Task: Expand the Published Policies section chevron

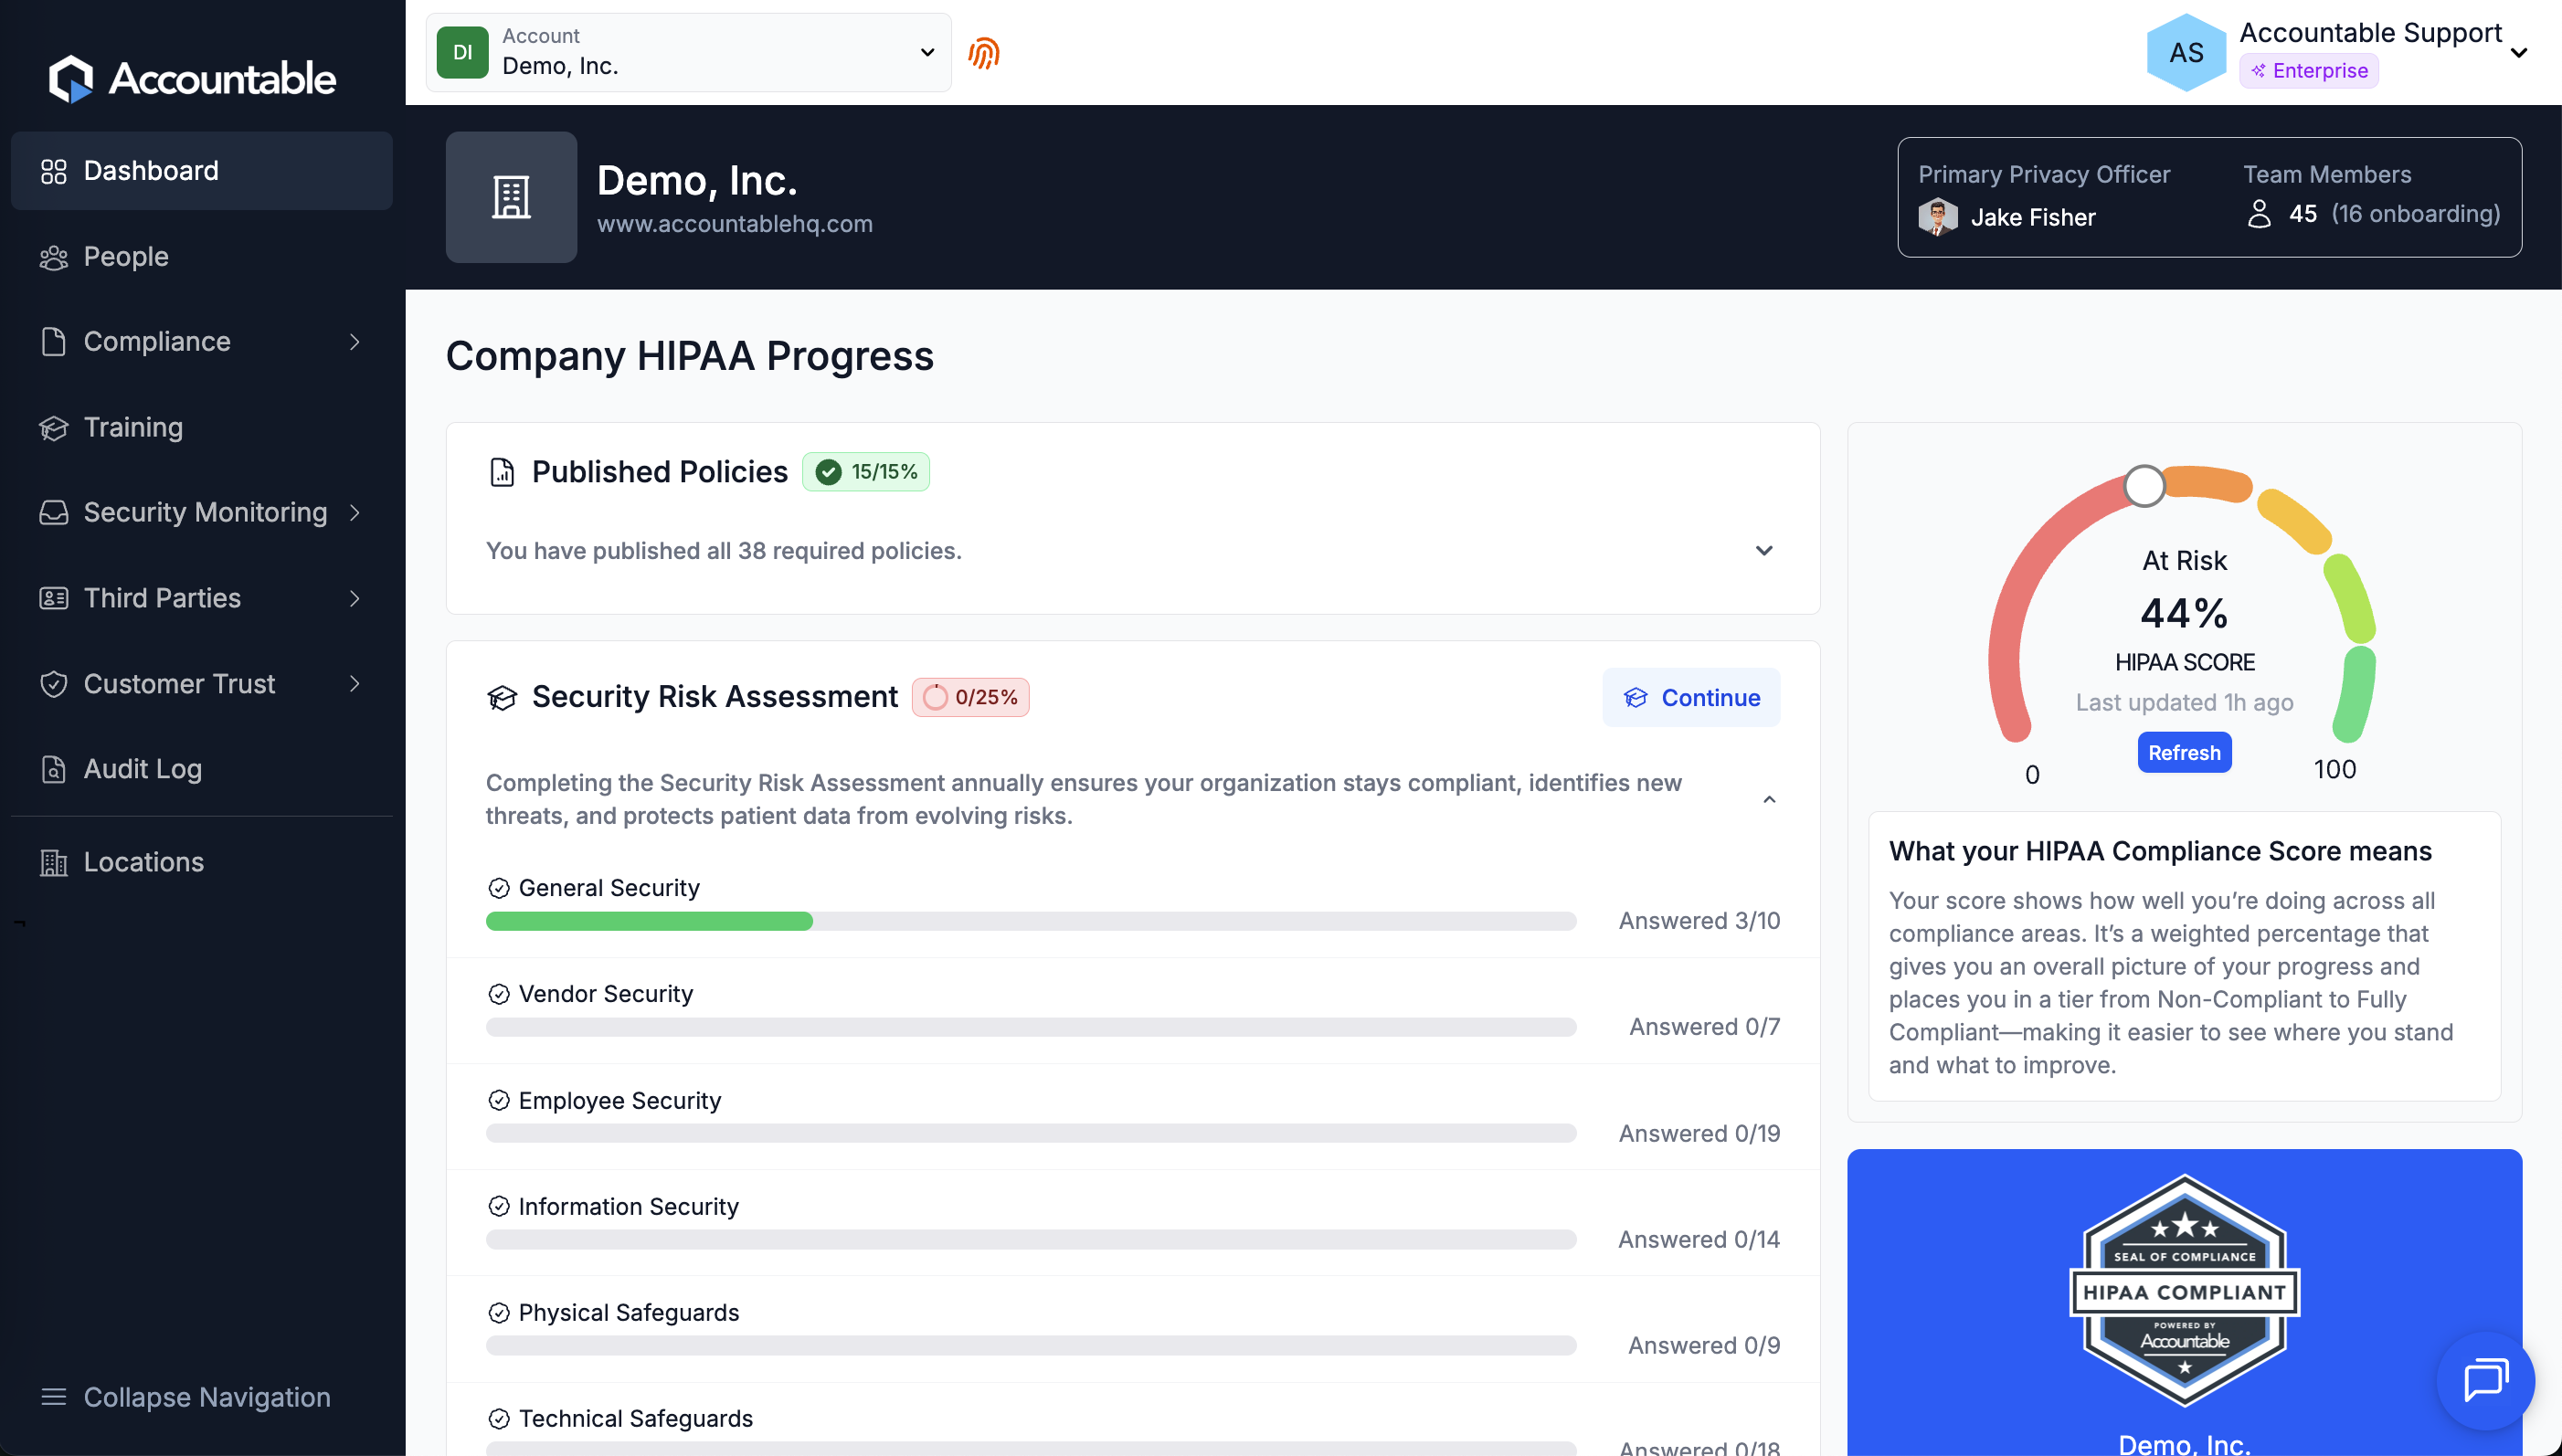Action: [x=1764, y=551]
